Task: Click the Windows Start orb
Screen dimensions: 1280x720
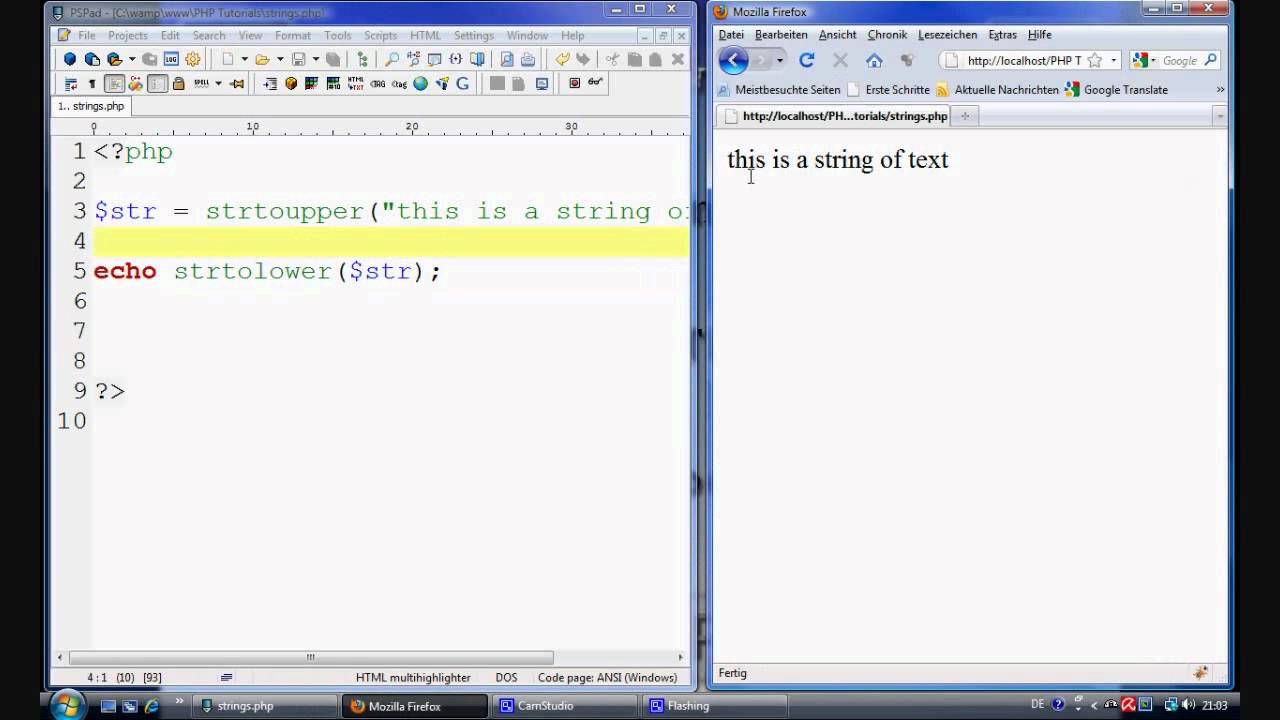Action: click(67, 704)
